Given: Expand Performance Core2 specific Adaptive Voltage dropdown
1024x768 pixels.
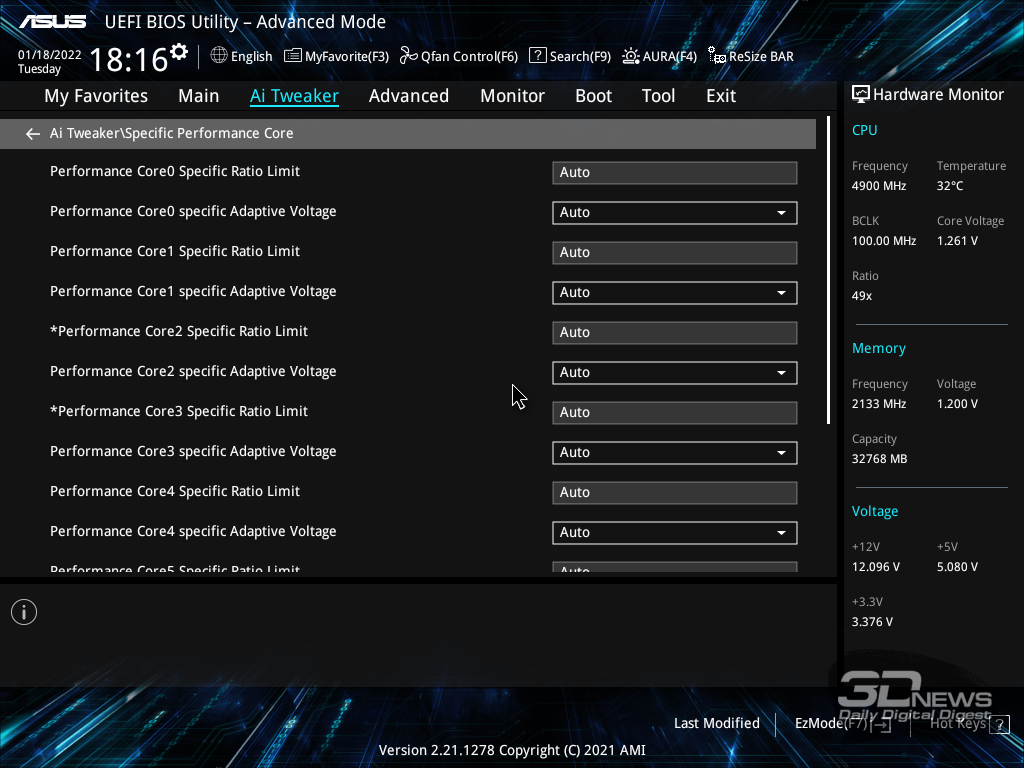Looking at the screenshot, I should coord(675,373).
